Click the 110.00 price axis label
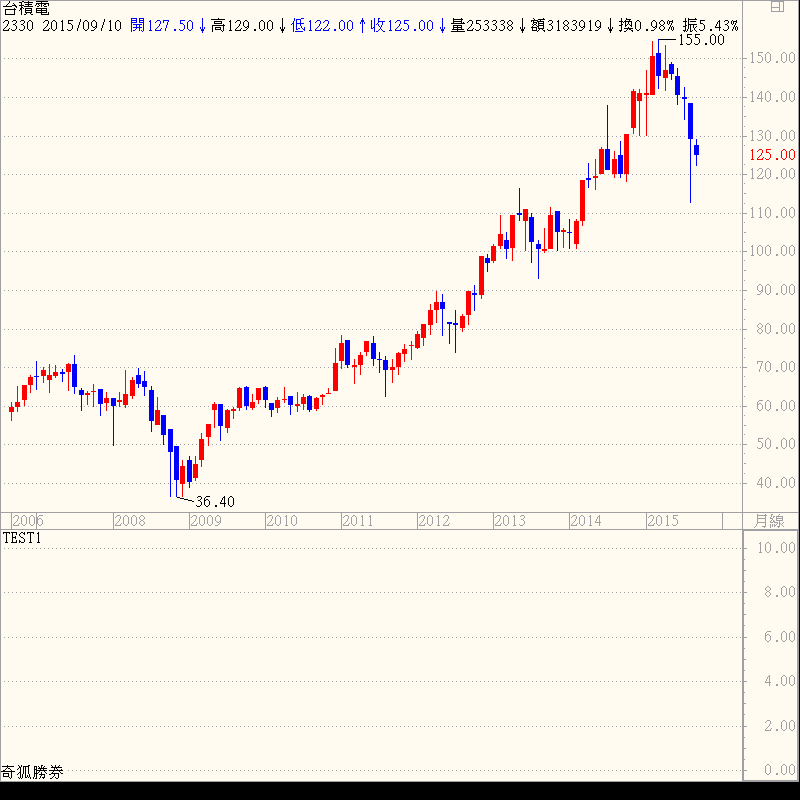 [x=772, y=213]
